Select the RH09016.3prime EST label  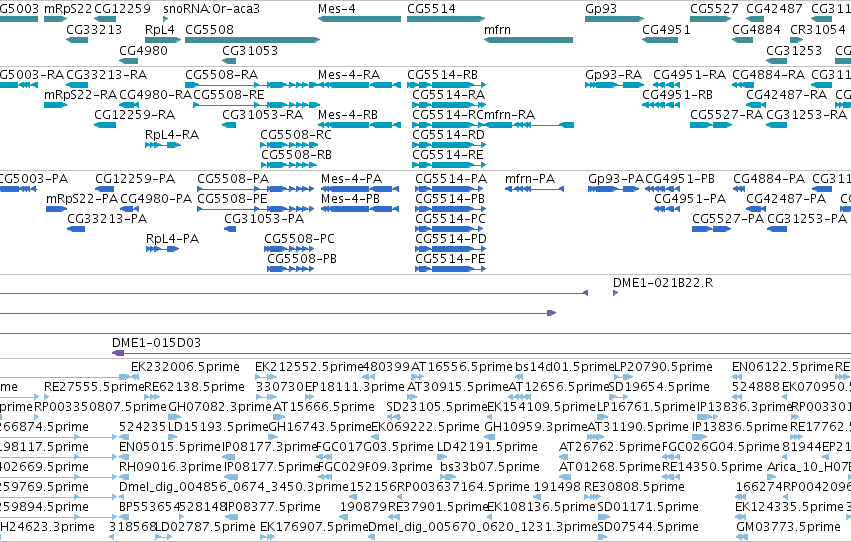click(x=170, y=468)
